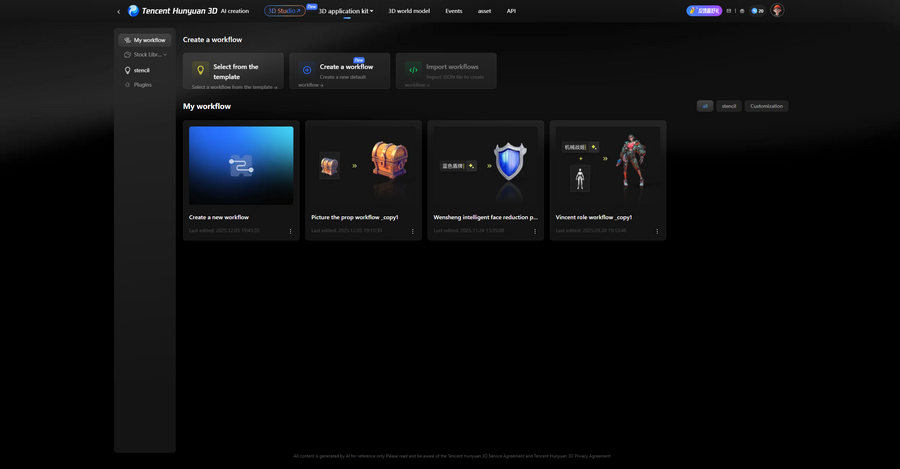900x469 pixels.
Task: Select the 'Customization' filter
Action: point(766,106)
